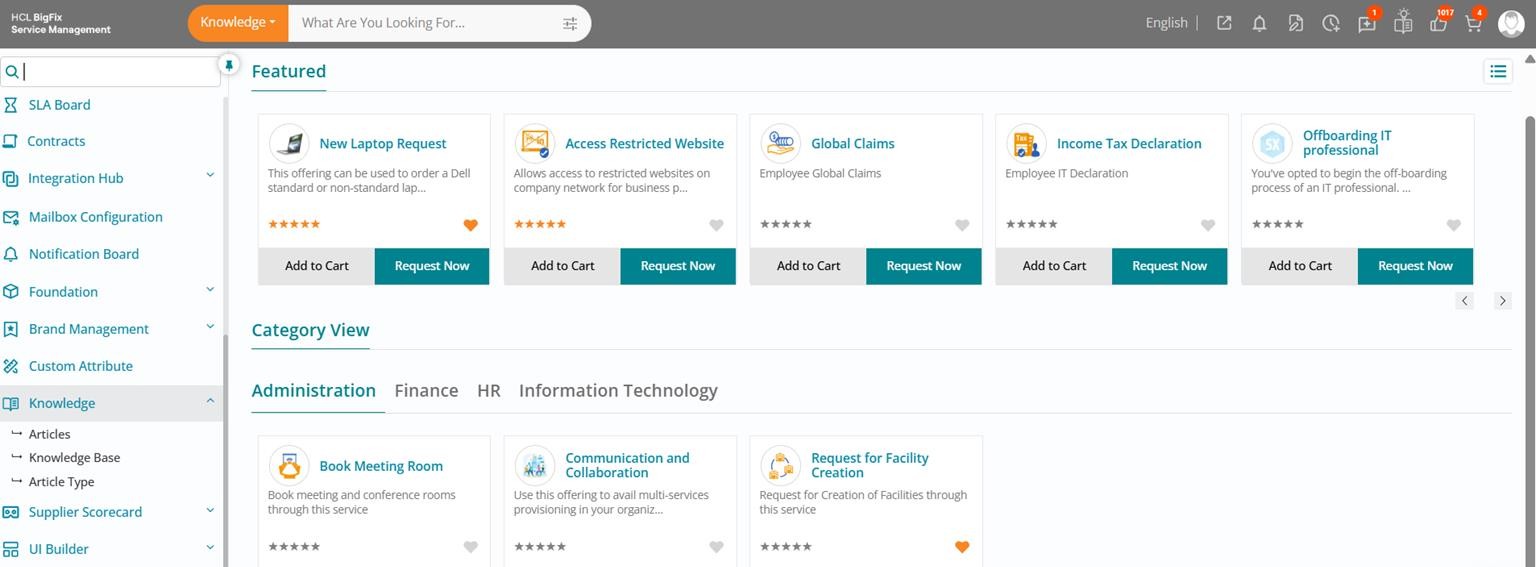Add Income Tax Declaration to cart
The width and height of the screenshot is (1536, 567).
point(1054,266)
